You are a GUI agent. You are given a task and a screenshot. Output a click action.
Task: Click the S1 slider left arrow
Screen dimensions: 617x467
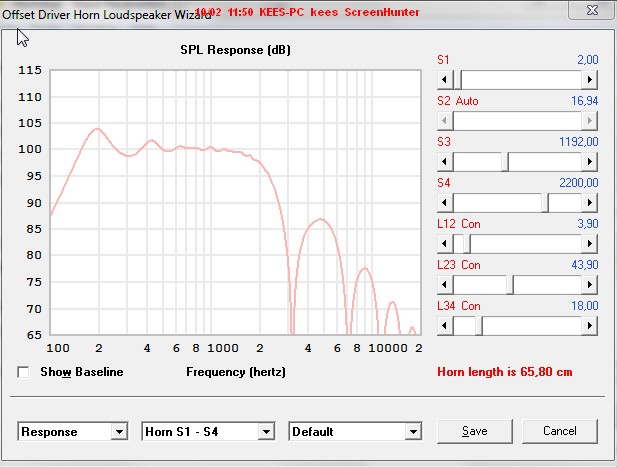(445, 80)
